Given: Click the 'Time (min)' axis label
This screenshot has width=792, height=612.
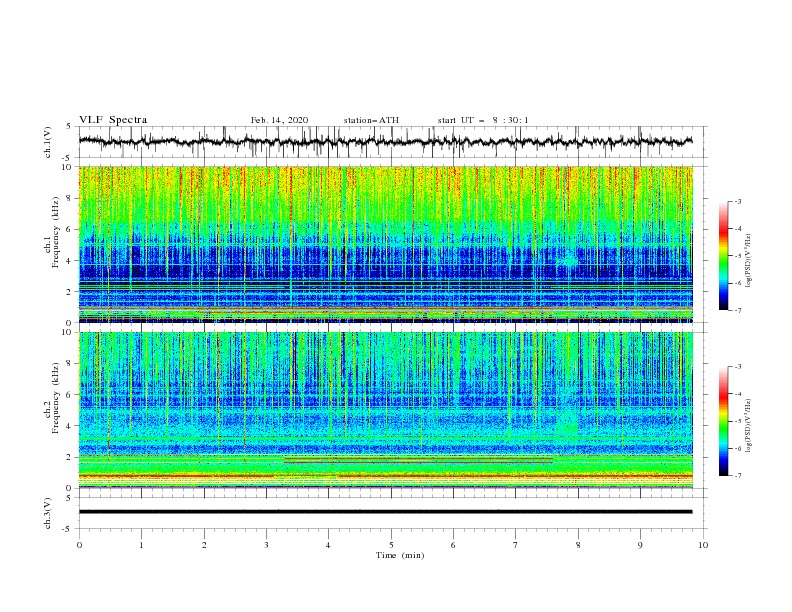Looking at the screenshot, I should point(400,555).
